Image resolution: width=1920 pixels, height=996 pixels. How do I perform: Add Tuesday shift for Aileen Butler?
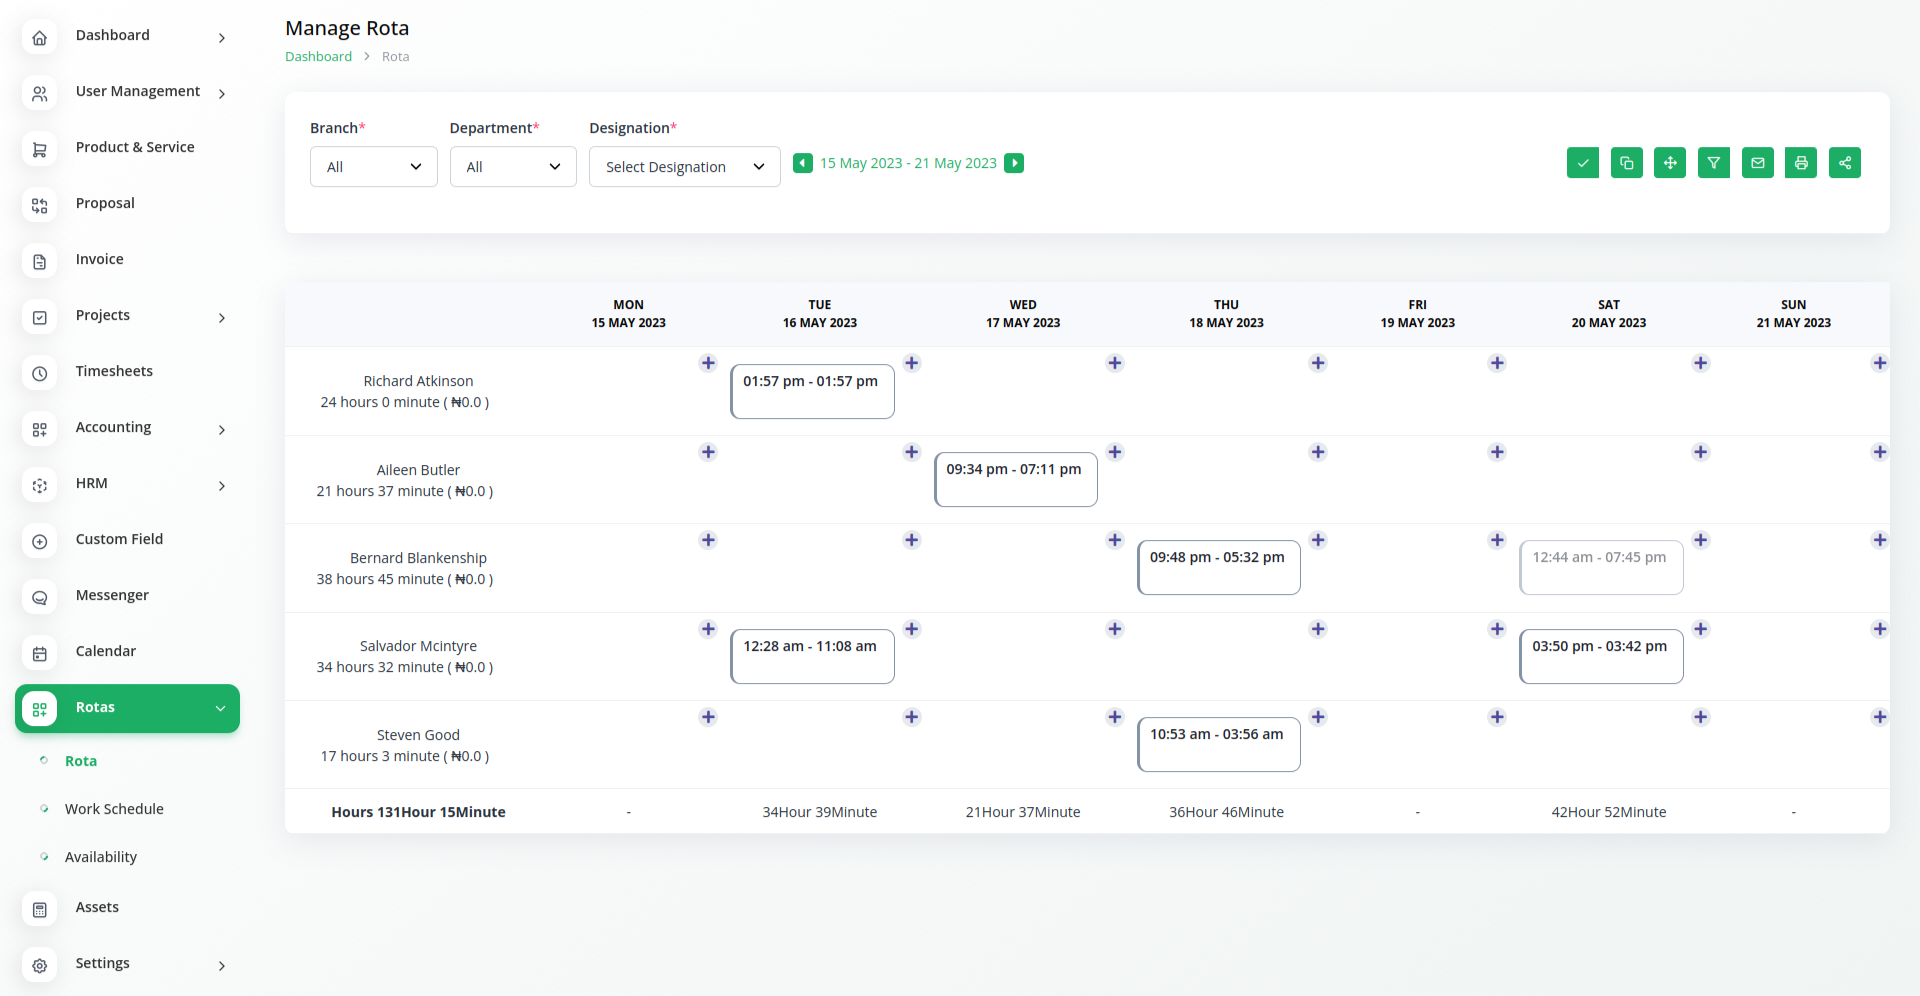pyautogui.click(x=912, y=452)
